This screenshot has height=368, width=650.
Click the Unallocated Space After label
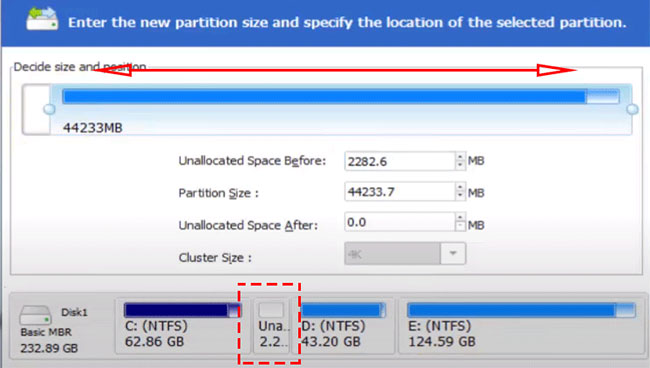click(x=248, y=225)
